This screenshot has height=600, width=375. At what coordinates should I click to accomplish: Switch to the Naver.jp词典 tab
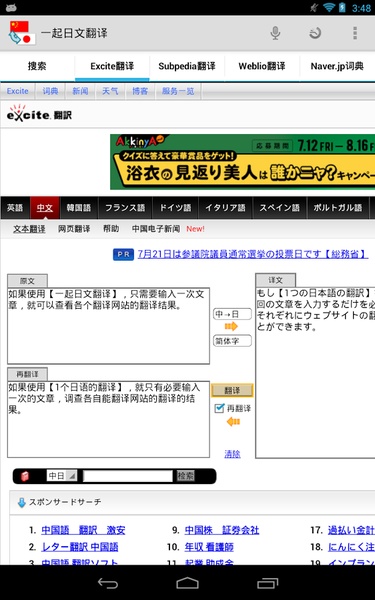coord(337,66)
